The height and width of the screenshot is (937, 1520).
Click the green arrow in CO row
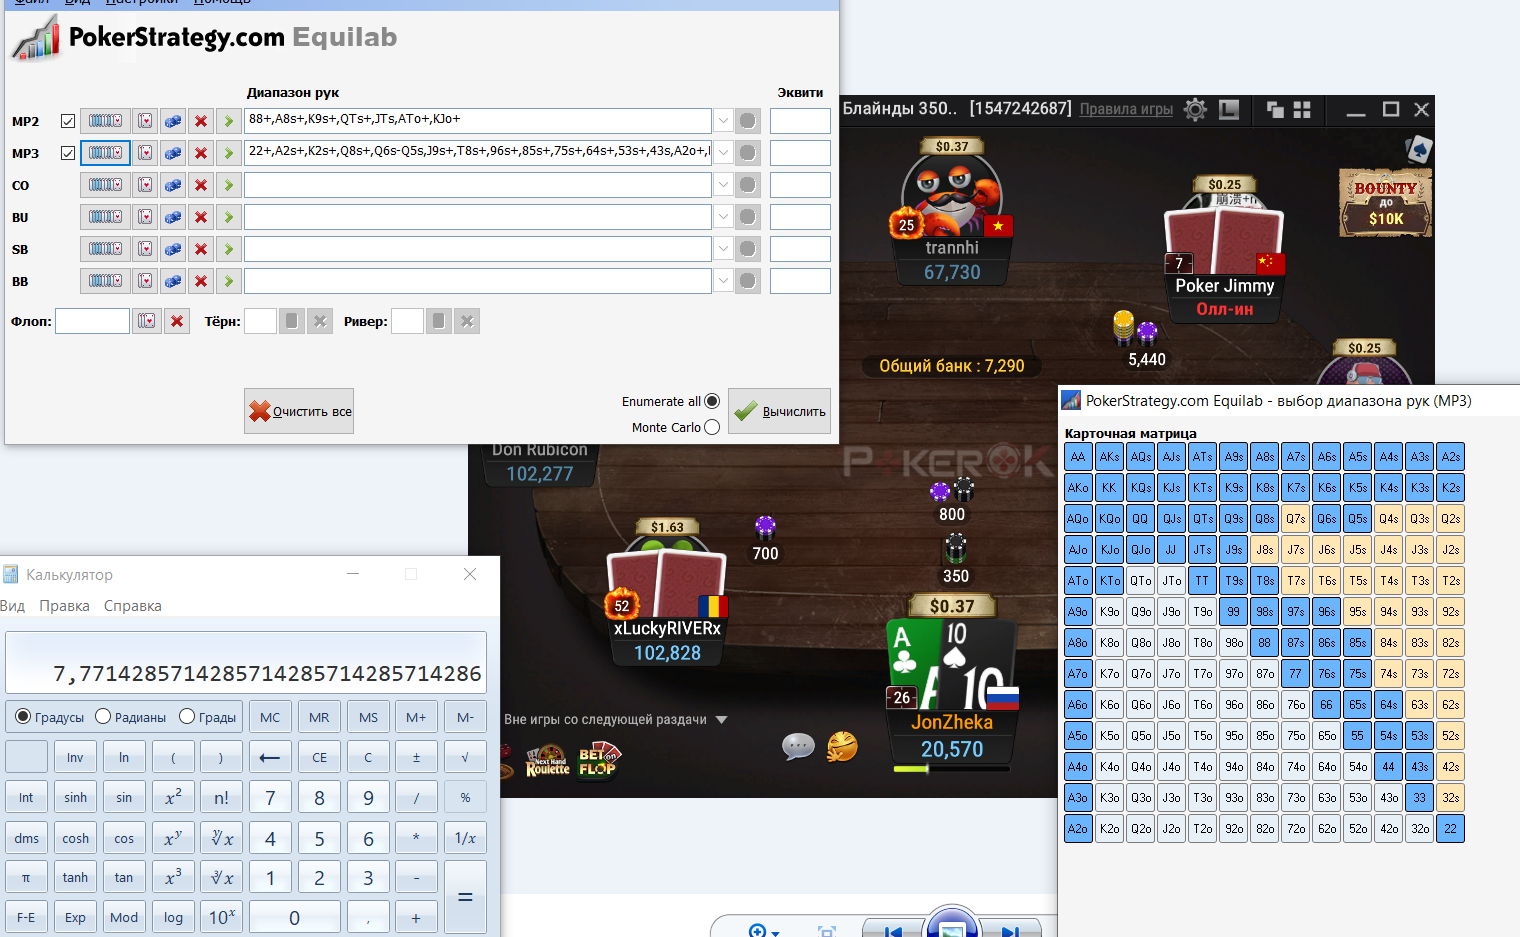(229, 185)
